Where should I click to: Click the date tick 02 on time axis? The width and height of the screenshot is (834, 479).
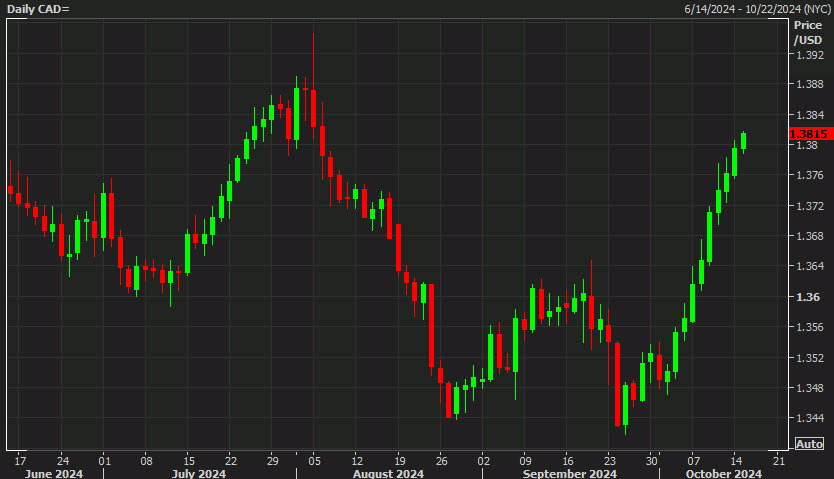pyautogui.click(x=483, y=461)
